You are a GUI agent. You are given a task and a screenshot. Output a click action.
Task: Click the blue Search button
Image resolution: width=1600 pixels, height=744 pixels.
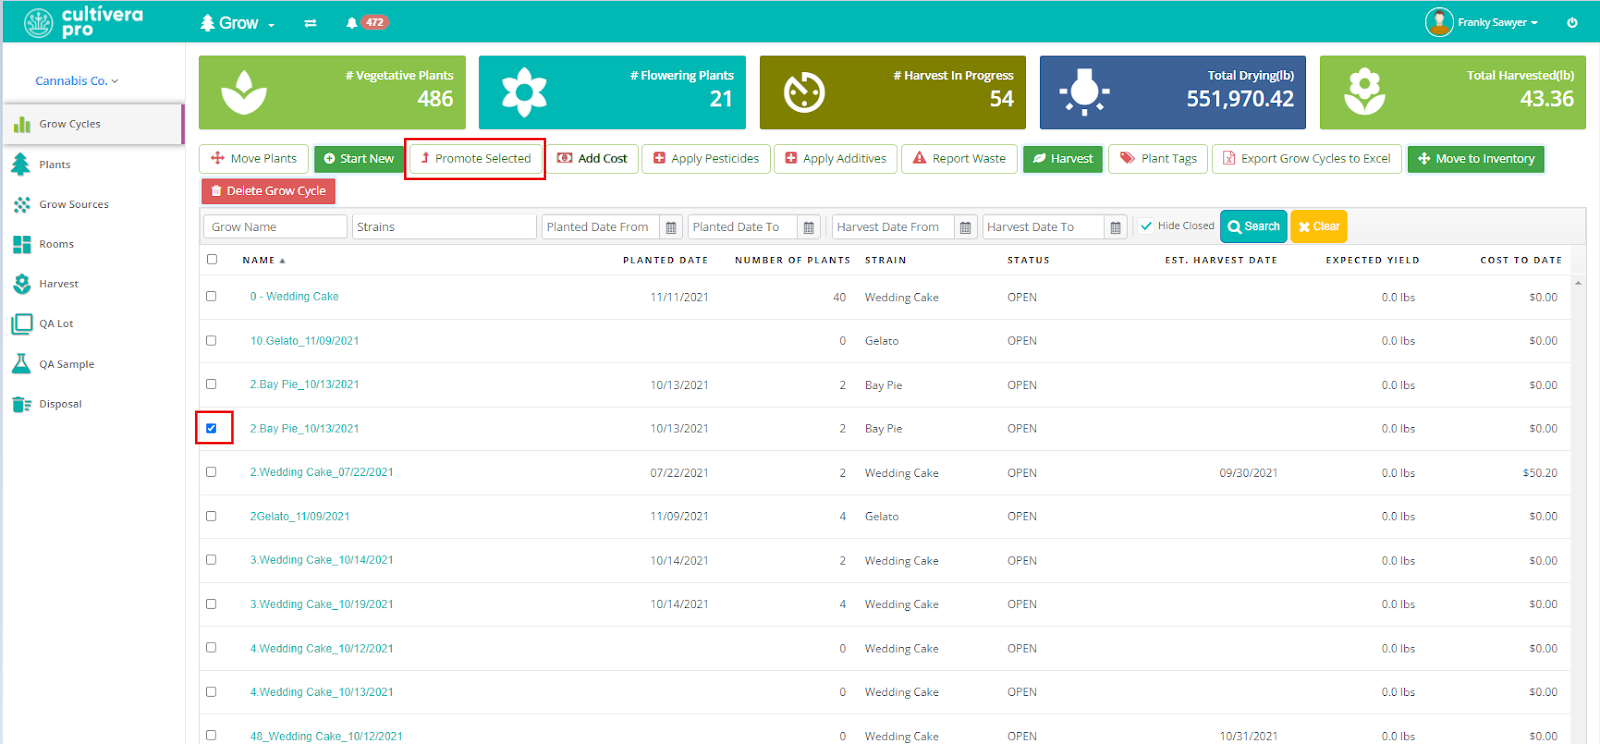pyautogui.click(x=1254, y=227)
